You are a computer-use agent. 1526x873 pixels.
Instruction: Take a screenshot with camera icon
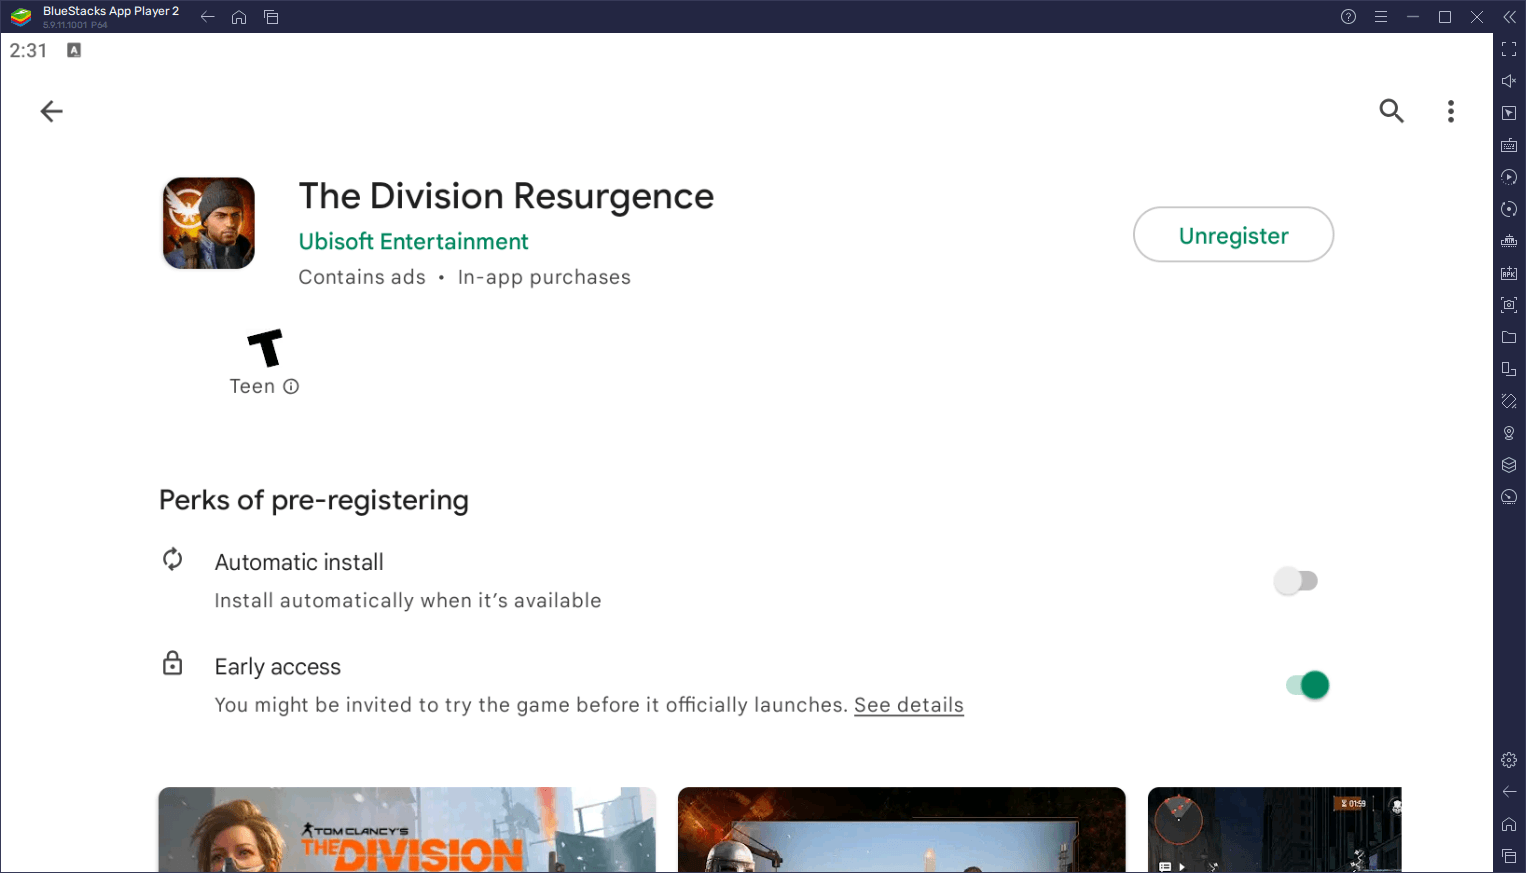click(x=1509, y=305)
